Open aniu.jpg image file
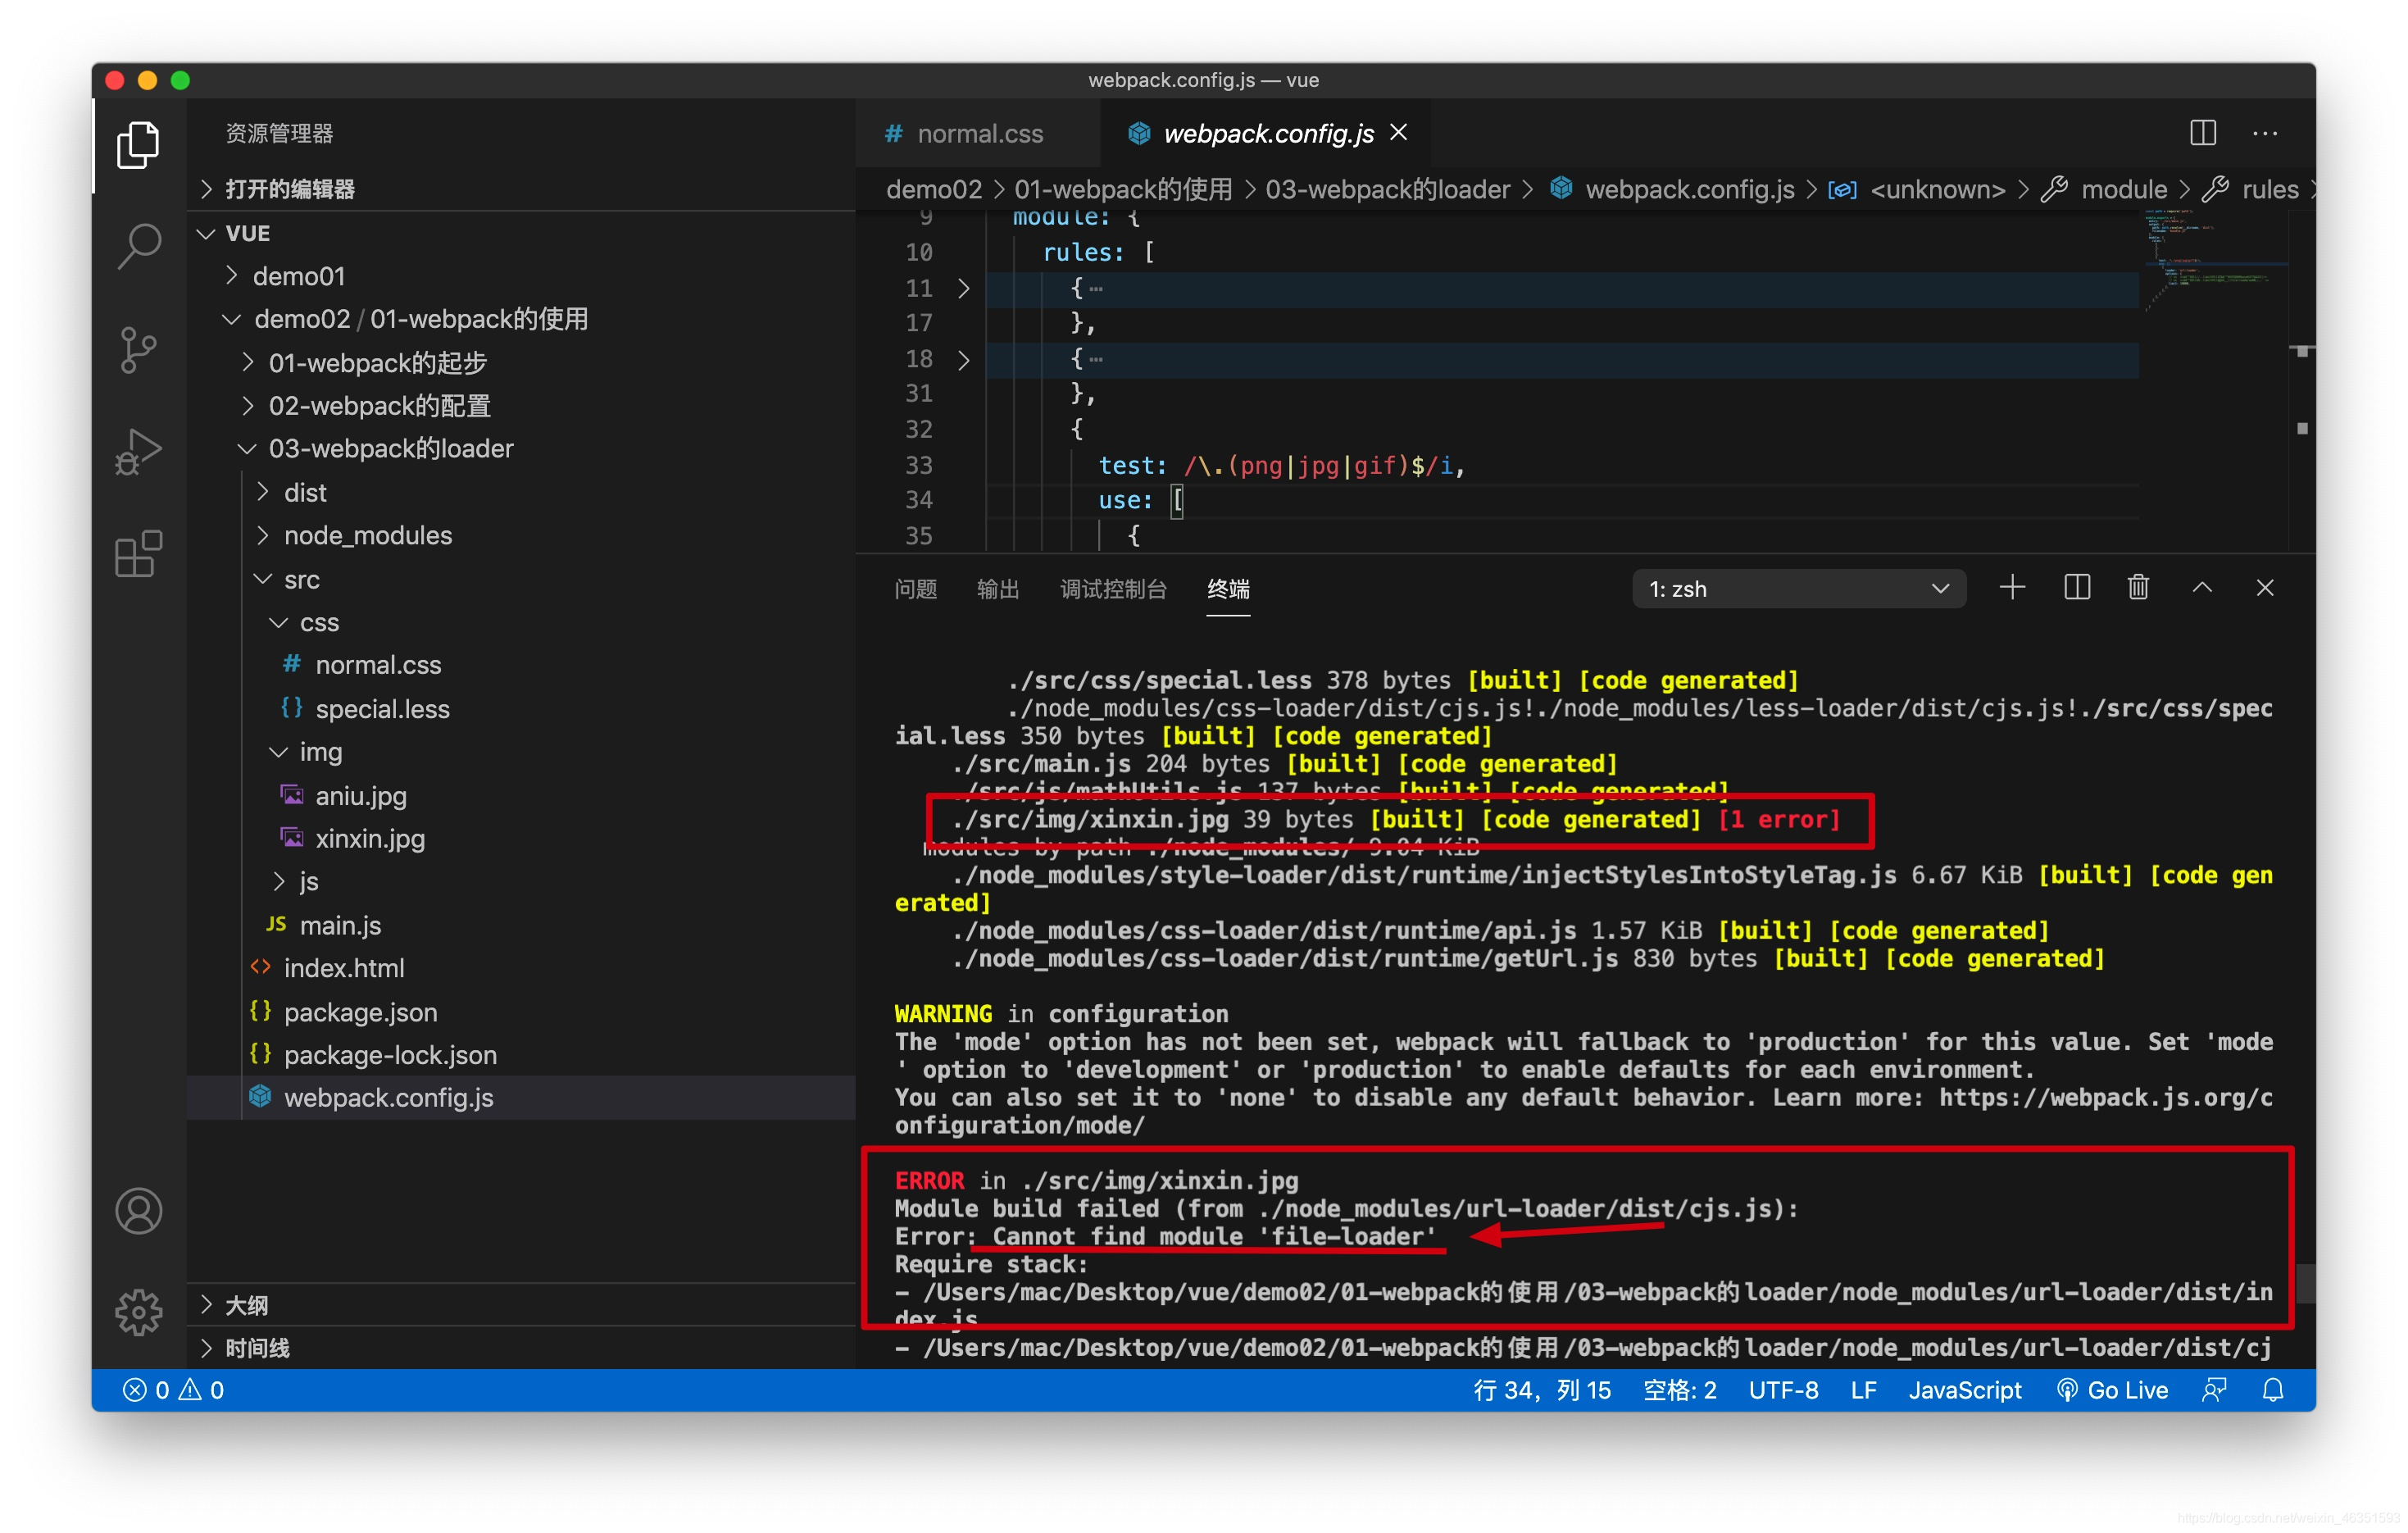Screen dimensions: 2408x1533 tap(521, 796)
